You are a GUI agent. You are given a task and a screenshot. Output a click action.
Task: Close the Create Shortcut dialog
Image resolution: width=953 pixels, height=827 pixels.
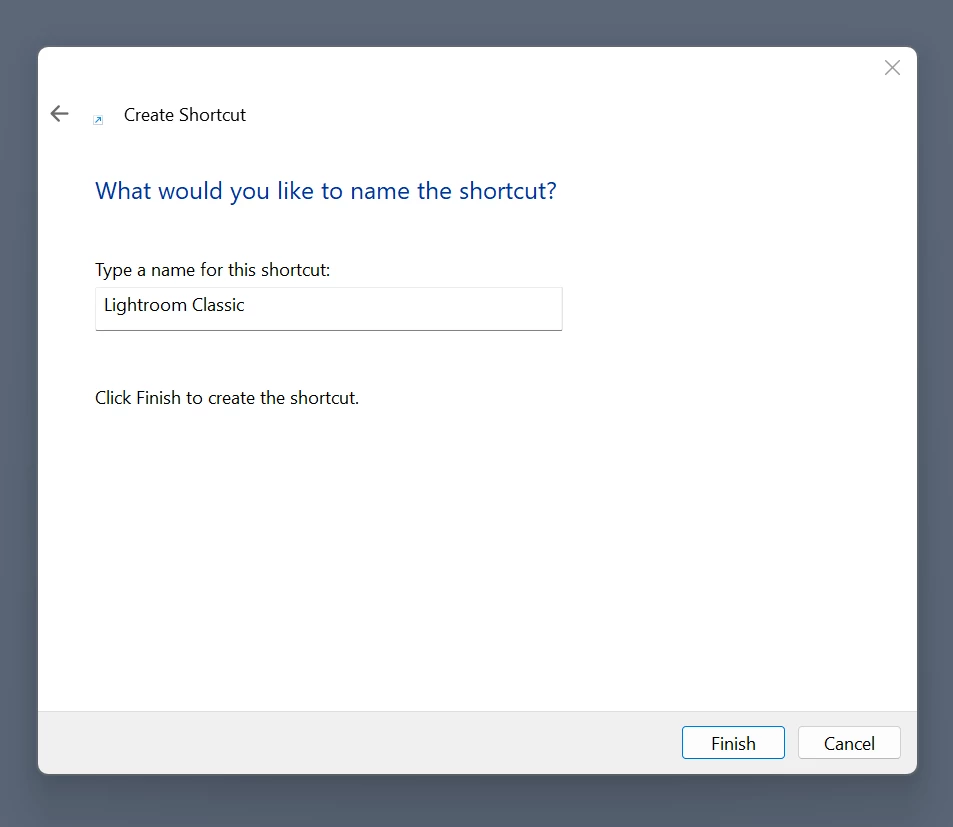[892, 67]
